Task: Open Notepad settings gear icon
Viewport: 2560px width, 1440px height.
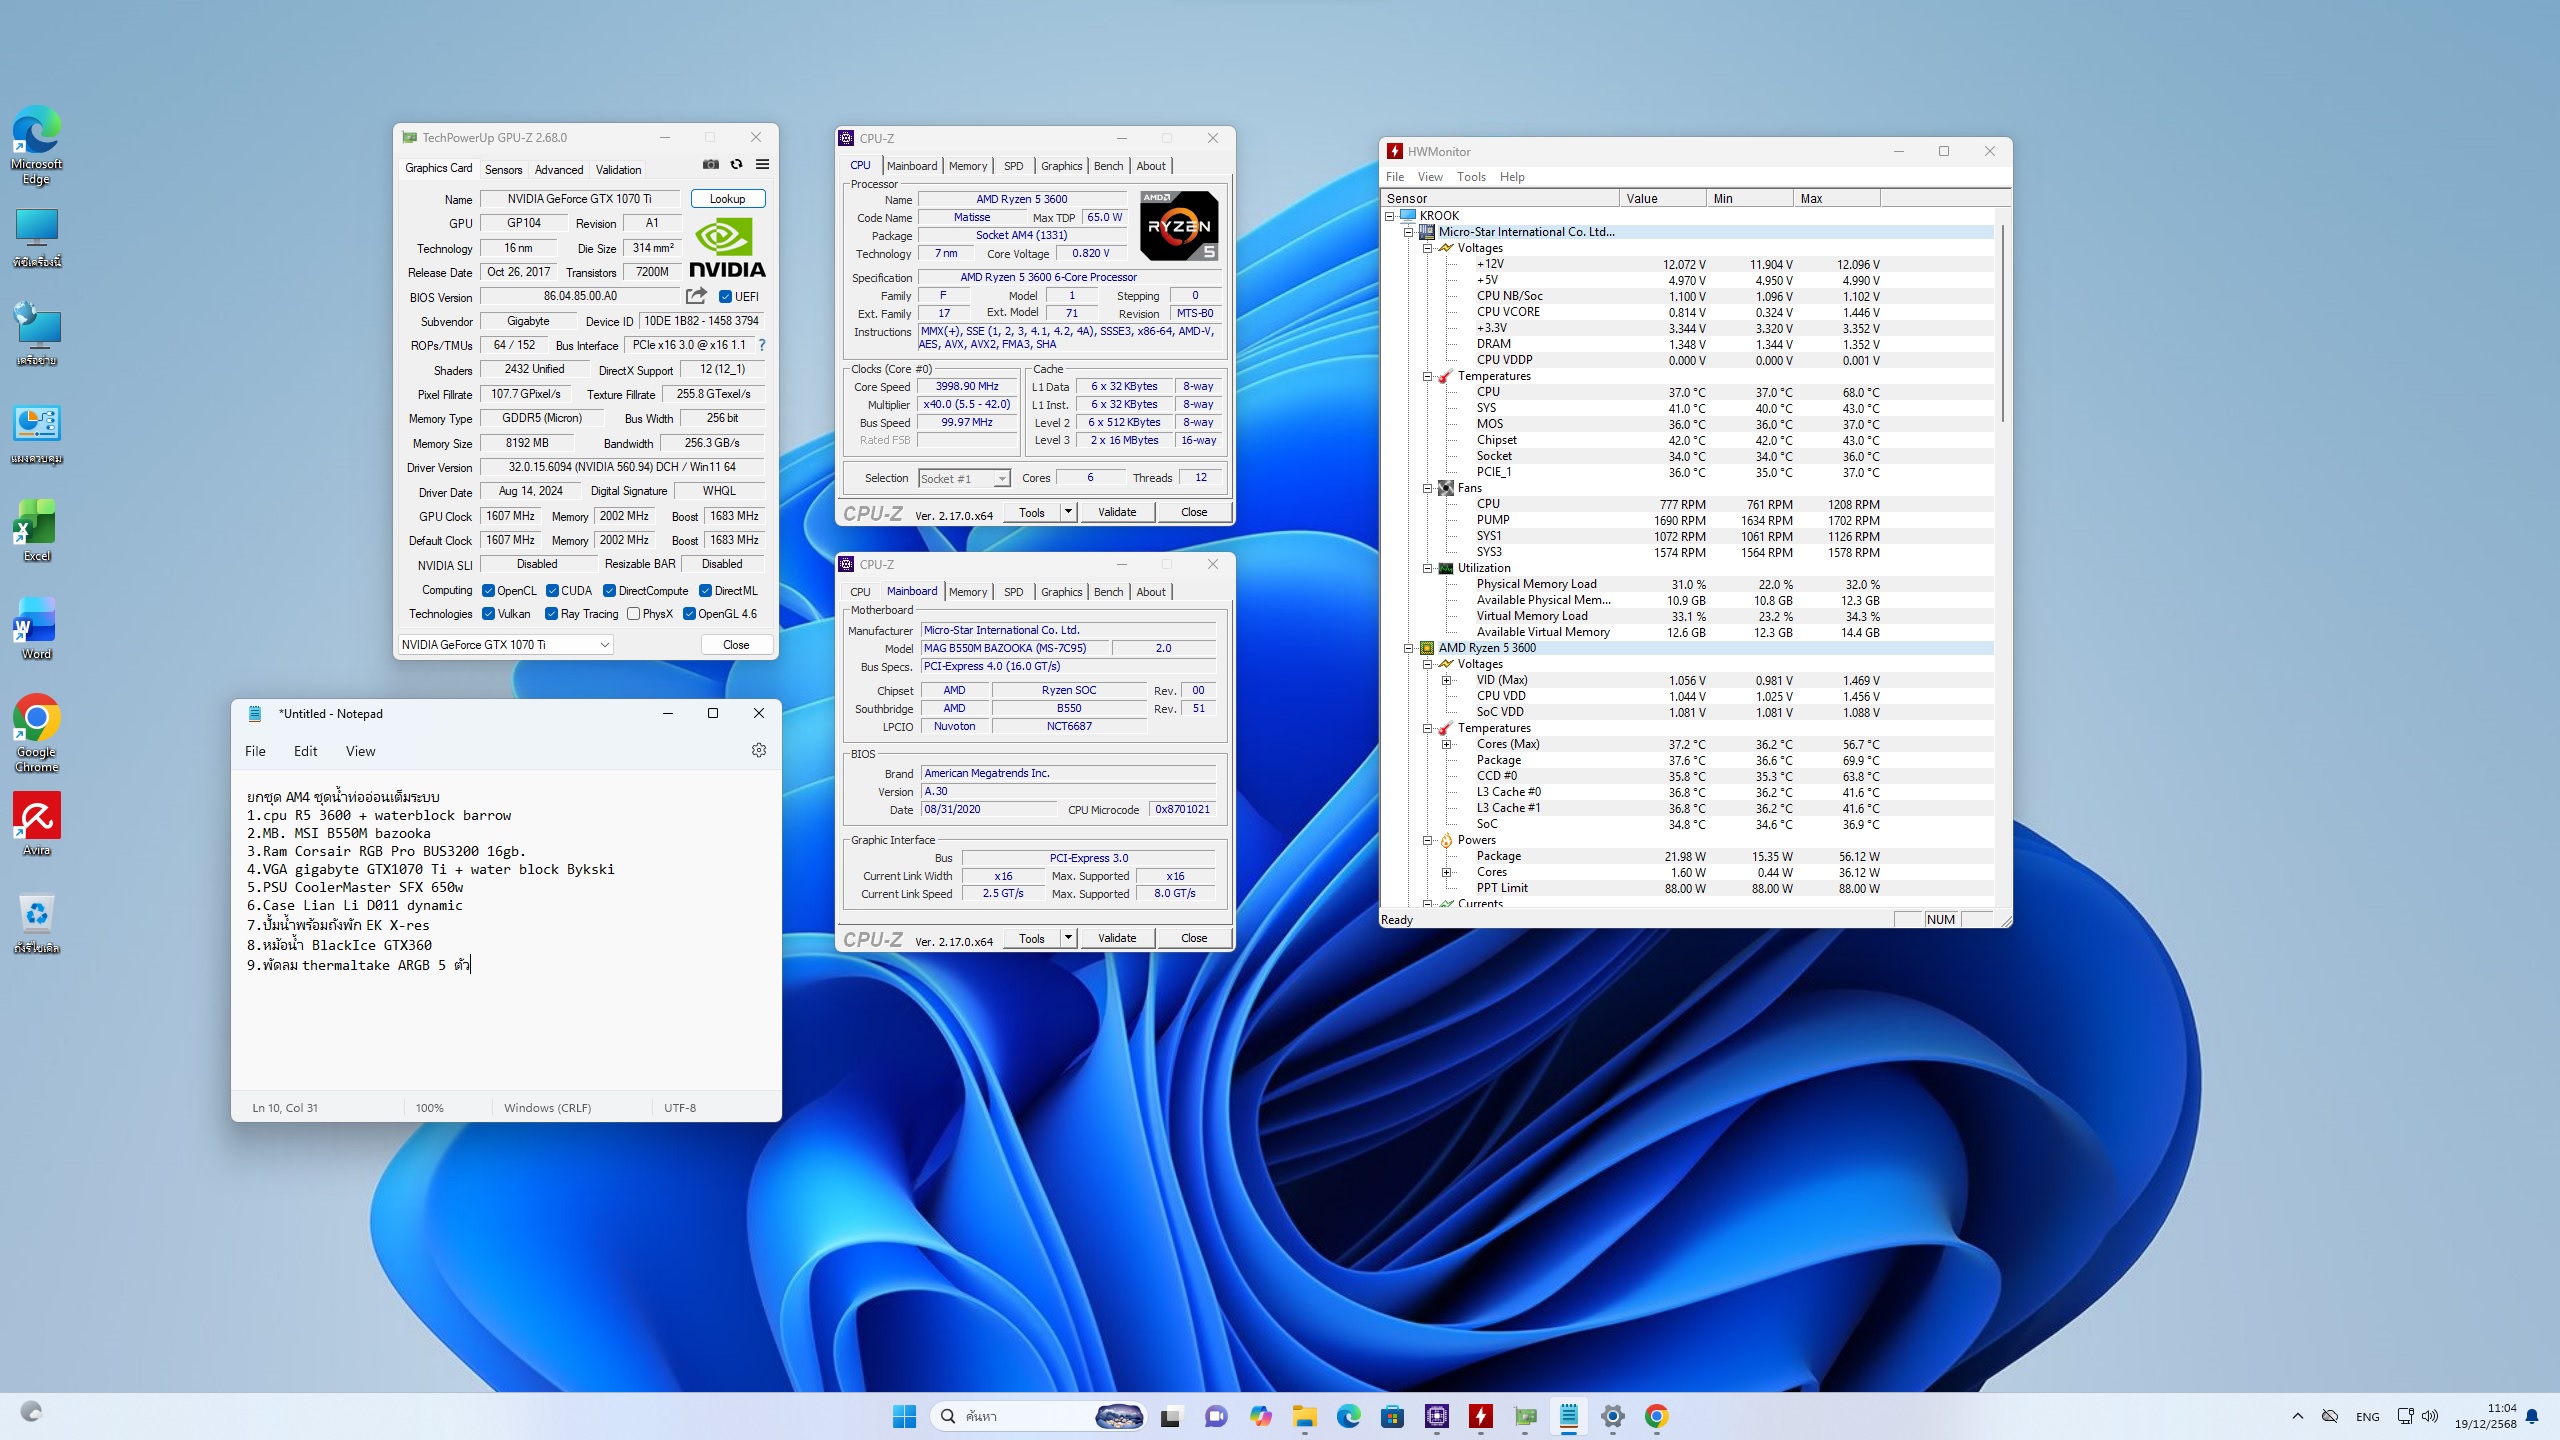Action: click(x=758, y=750)
